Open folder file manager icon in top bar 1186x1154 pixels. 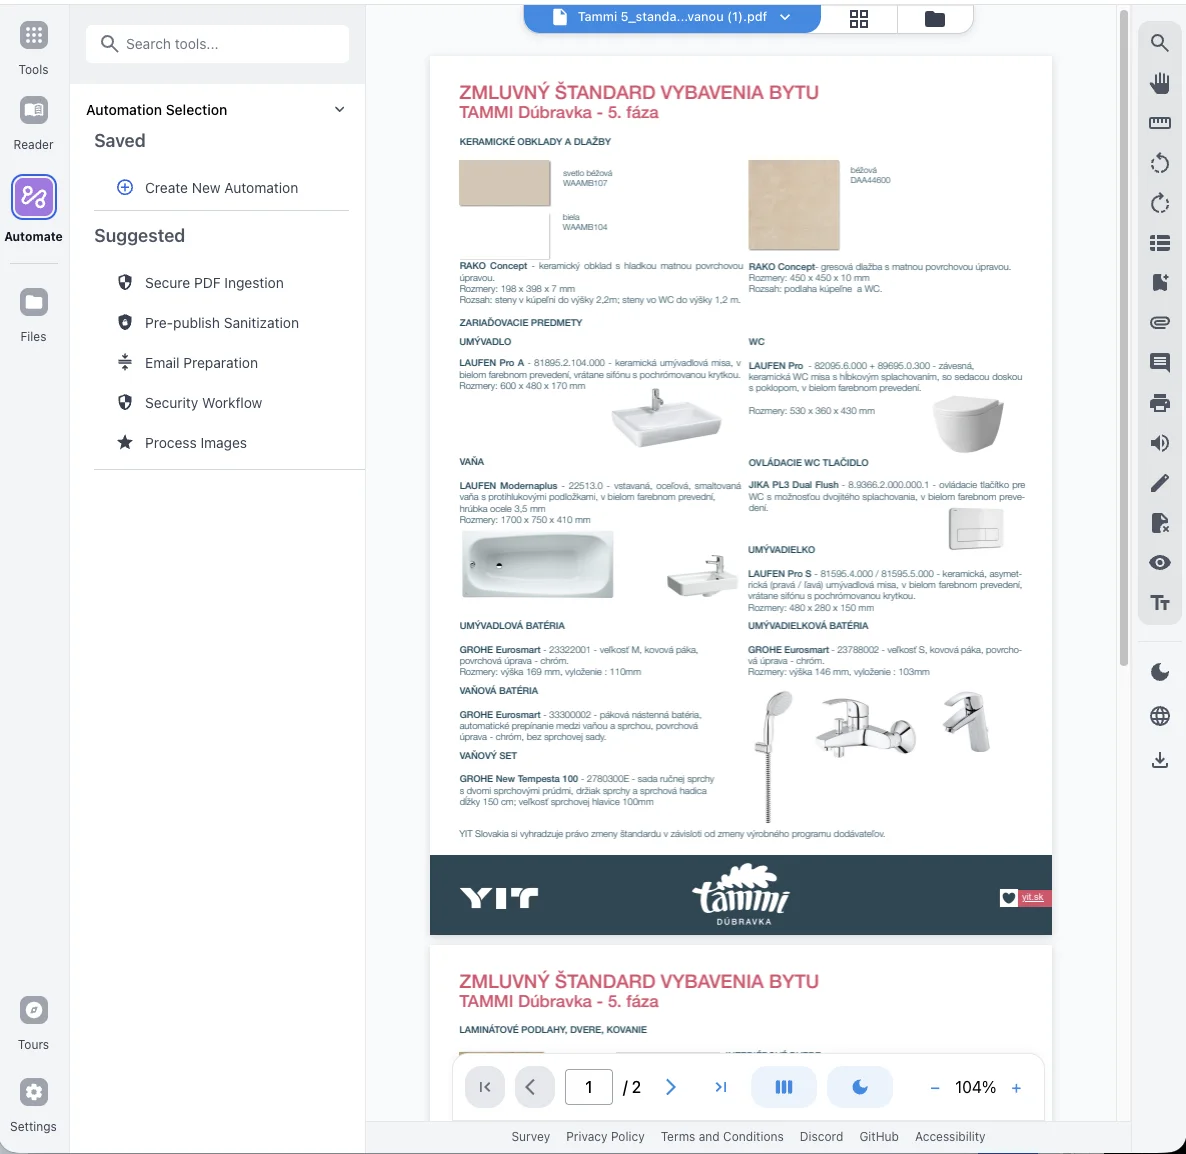935,18
